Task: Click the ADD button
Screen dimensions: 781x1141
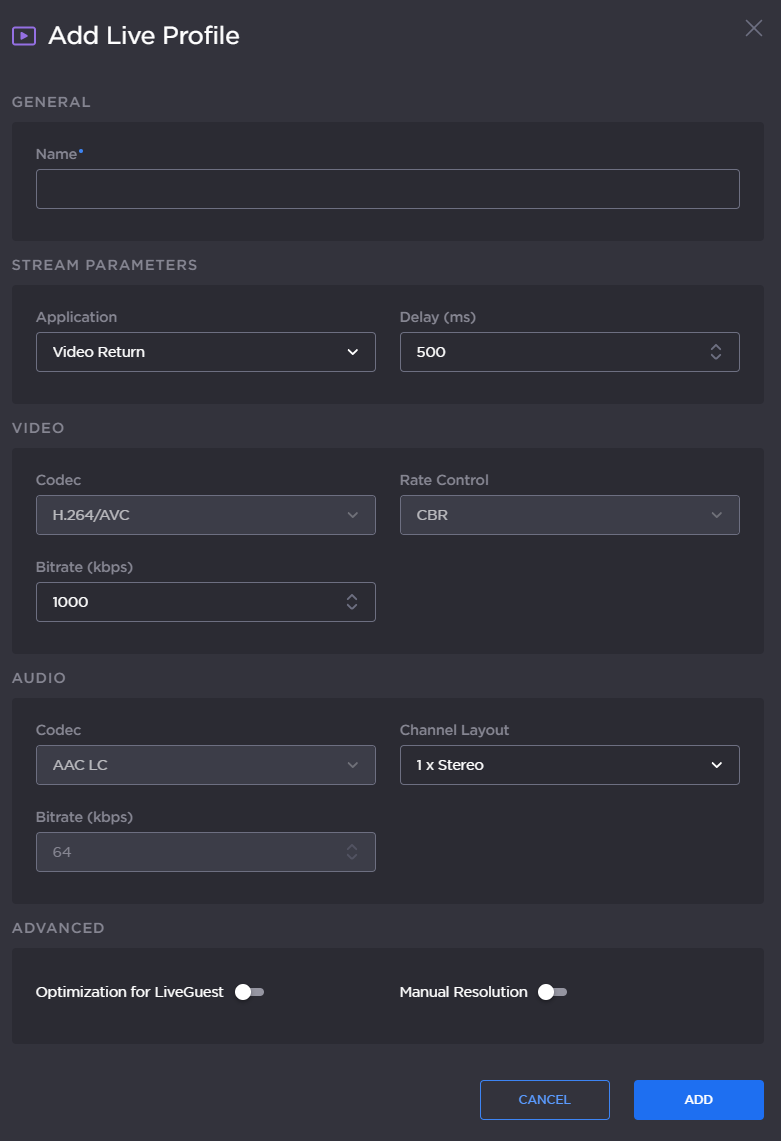Action: click(x=698, y=1099)
